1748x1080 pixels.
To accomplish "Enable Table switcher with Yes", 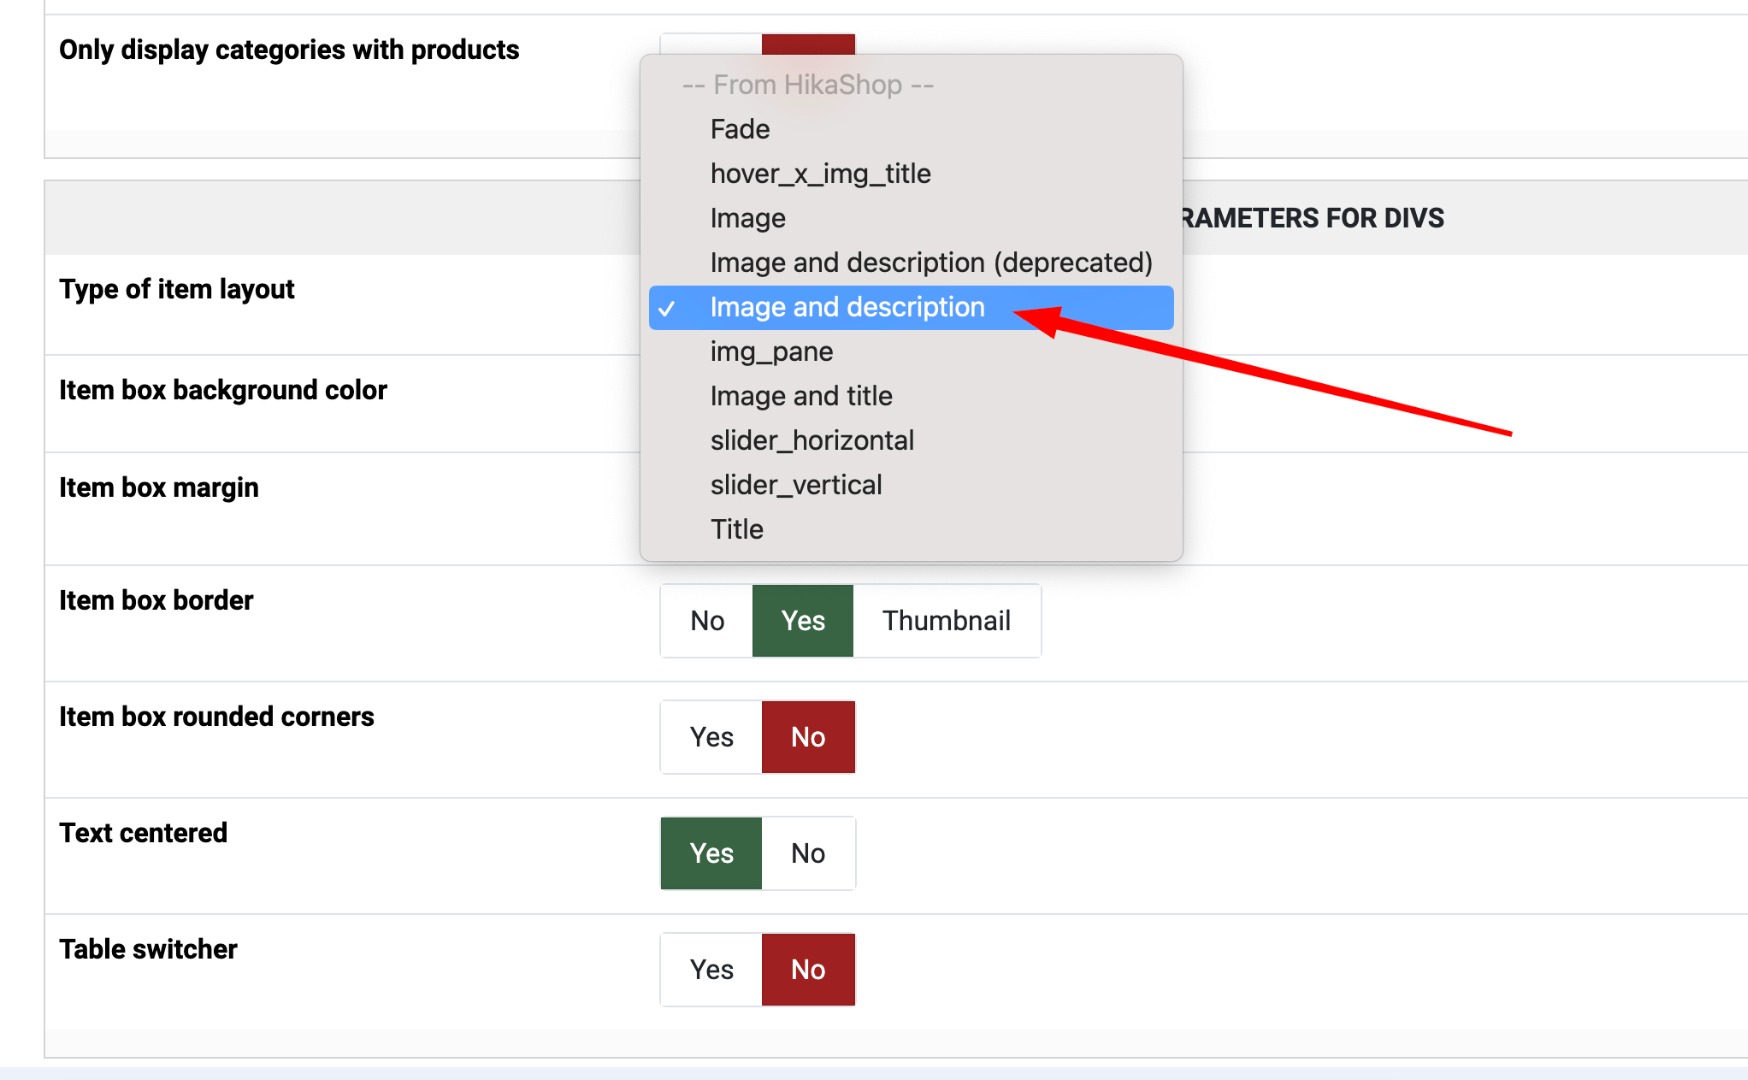I will 712,969.
